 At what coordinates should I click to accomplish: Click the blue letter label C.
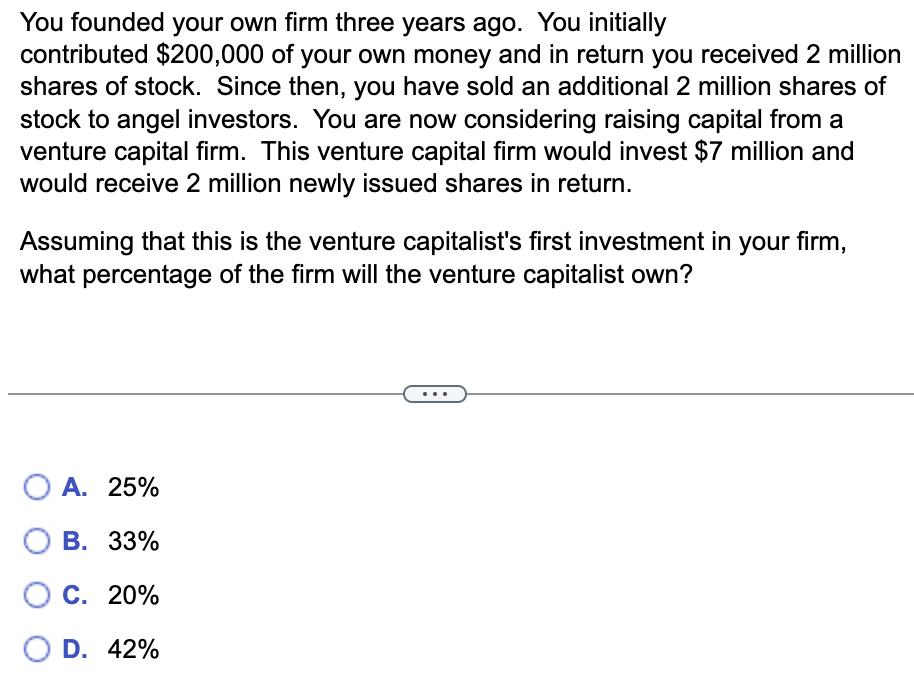click(75, 595)
